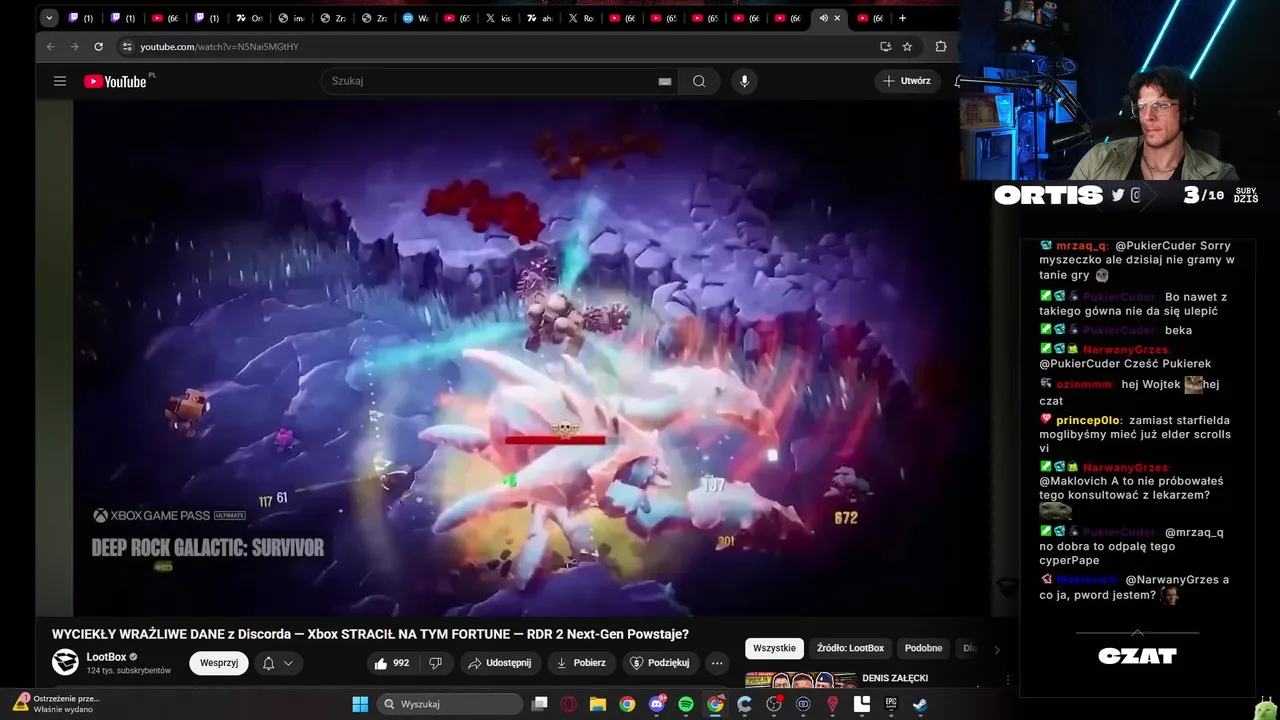Click the install app icon in address bar

[x=885, y=46]
